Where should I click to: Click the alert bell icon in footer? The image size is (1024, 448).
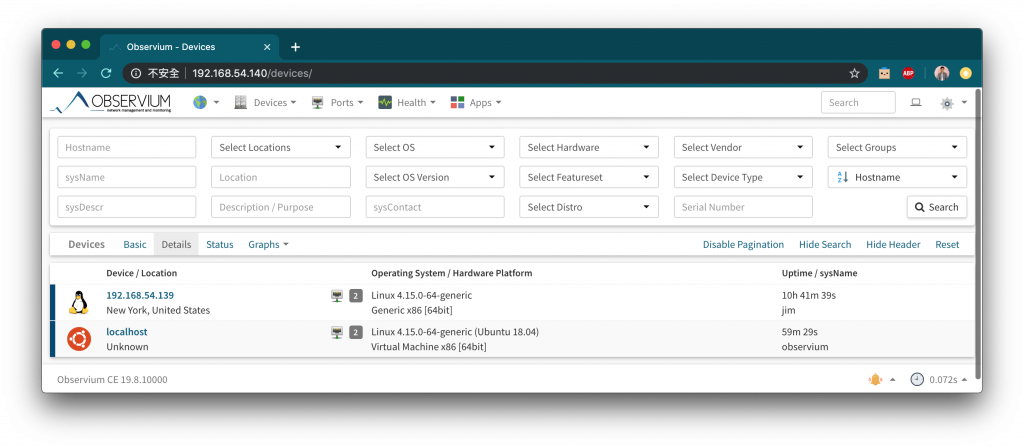coord(875,379)
